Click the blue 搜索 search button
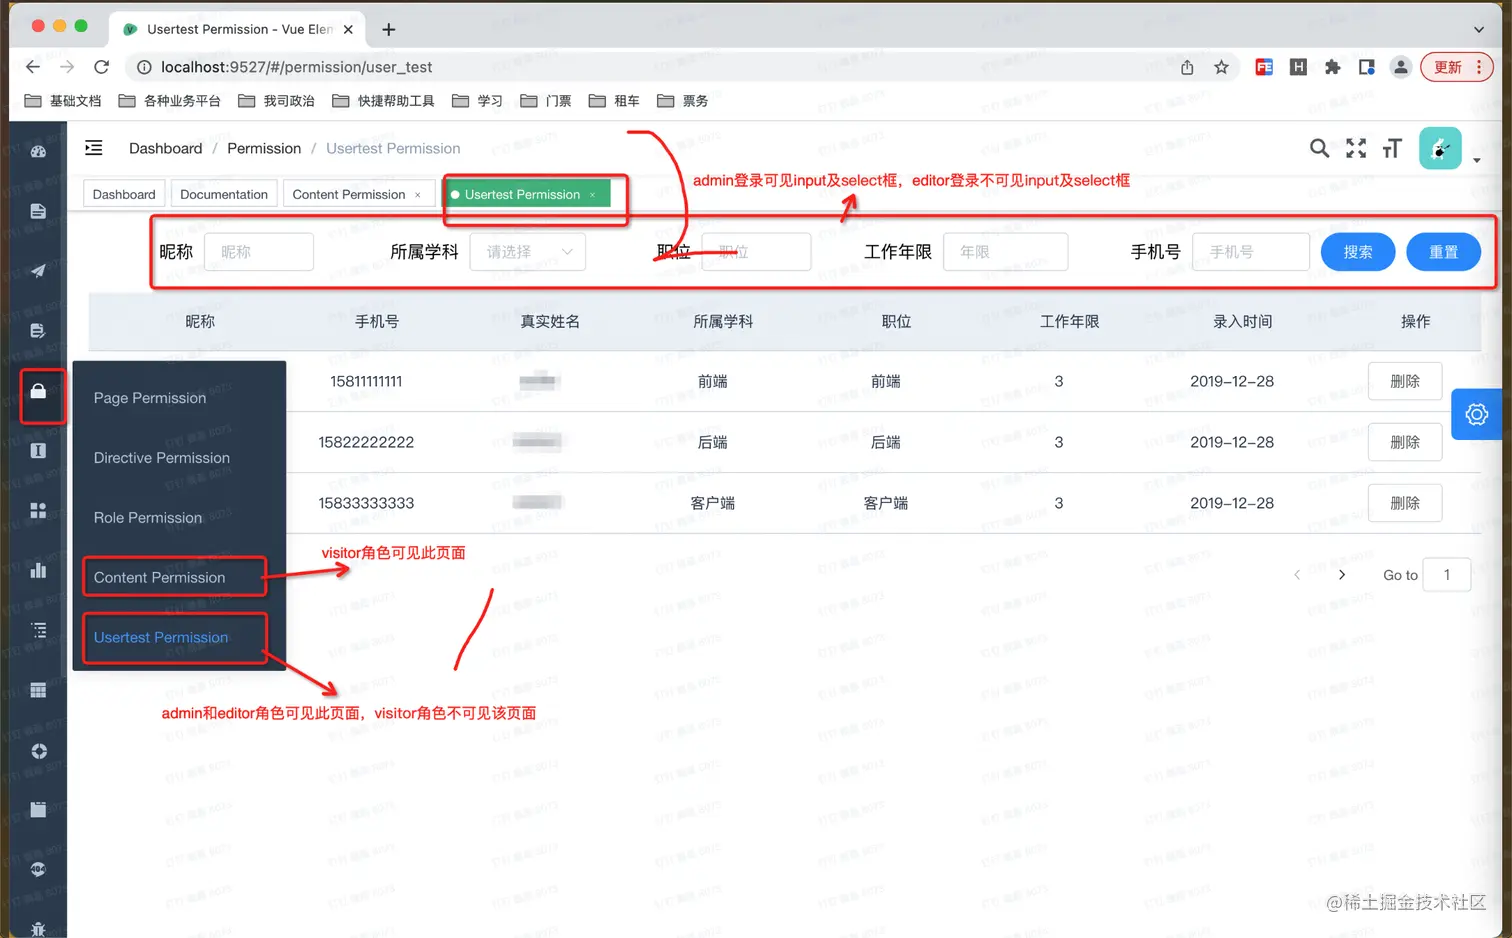Screen dimensions: 1512x938 1358,252
